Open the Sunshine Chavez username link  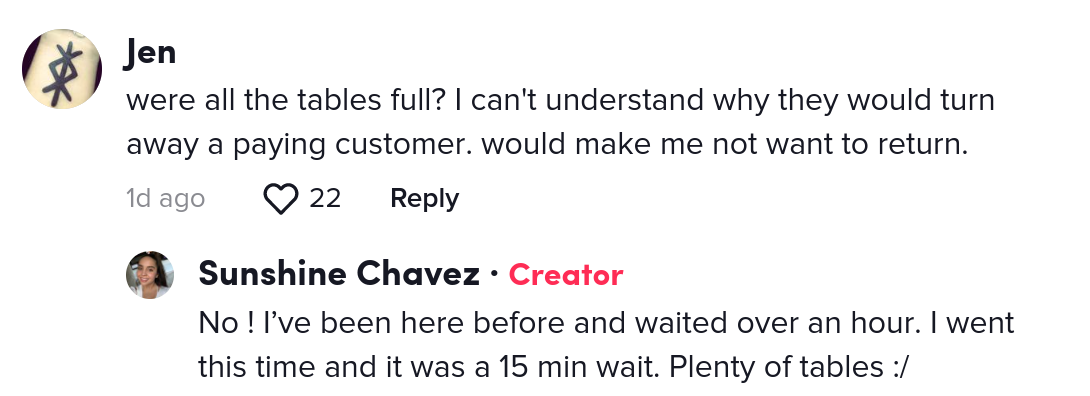[x=339, y=274]
